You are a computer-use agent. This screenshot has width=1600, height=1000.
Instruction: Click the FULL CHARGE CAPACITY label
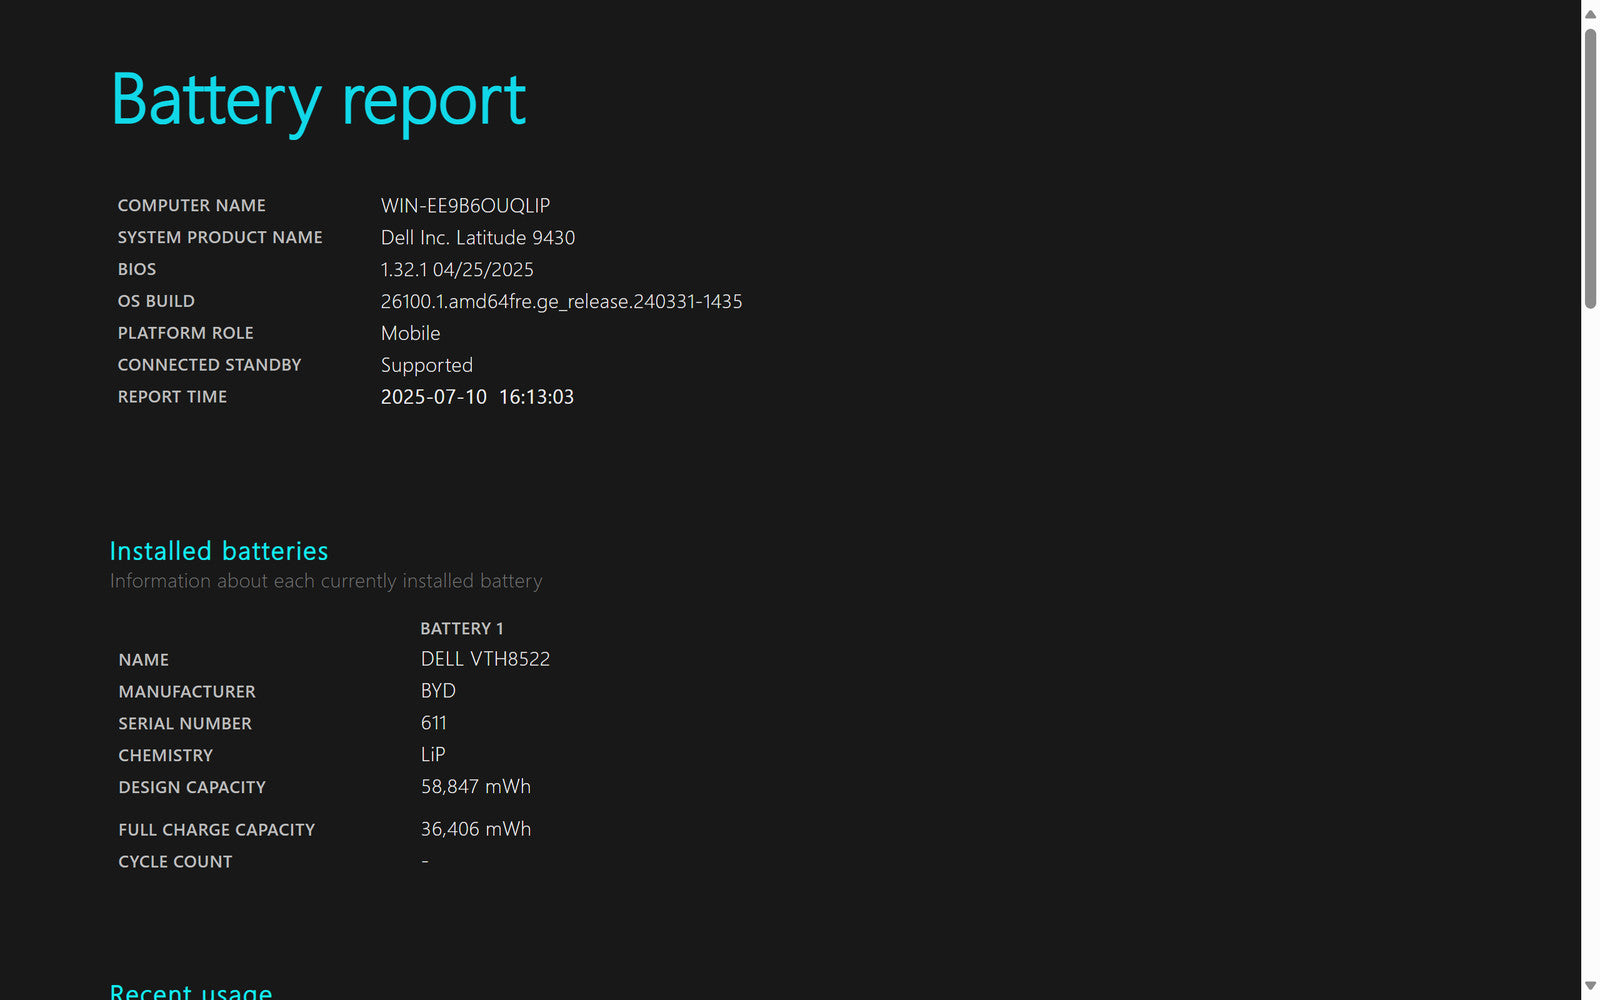(217, 830)
